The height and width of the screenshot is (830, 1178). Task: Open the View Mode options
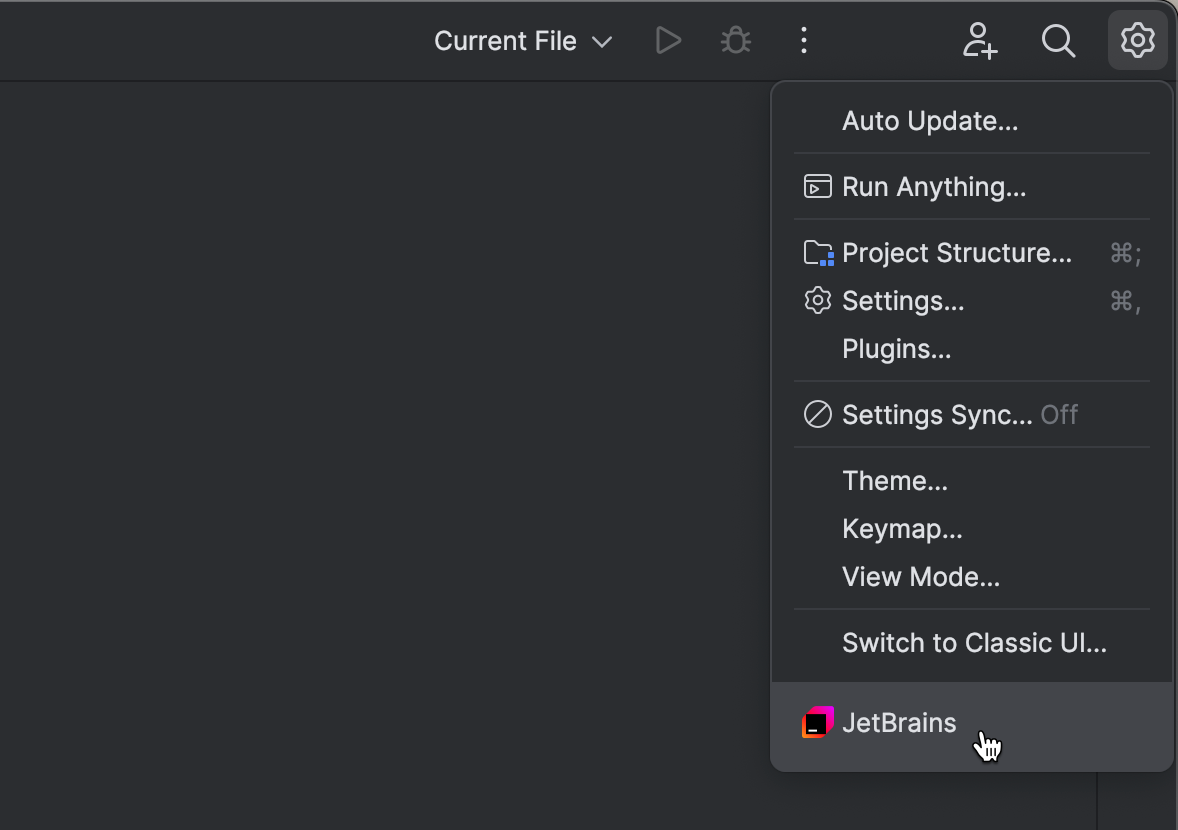coord(920,576)
